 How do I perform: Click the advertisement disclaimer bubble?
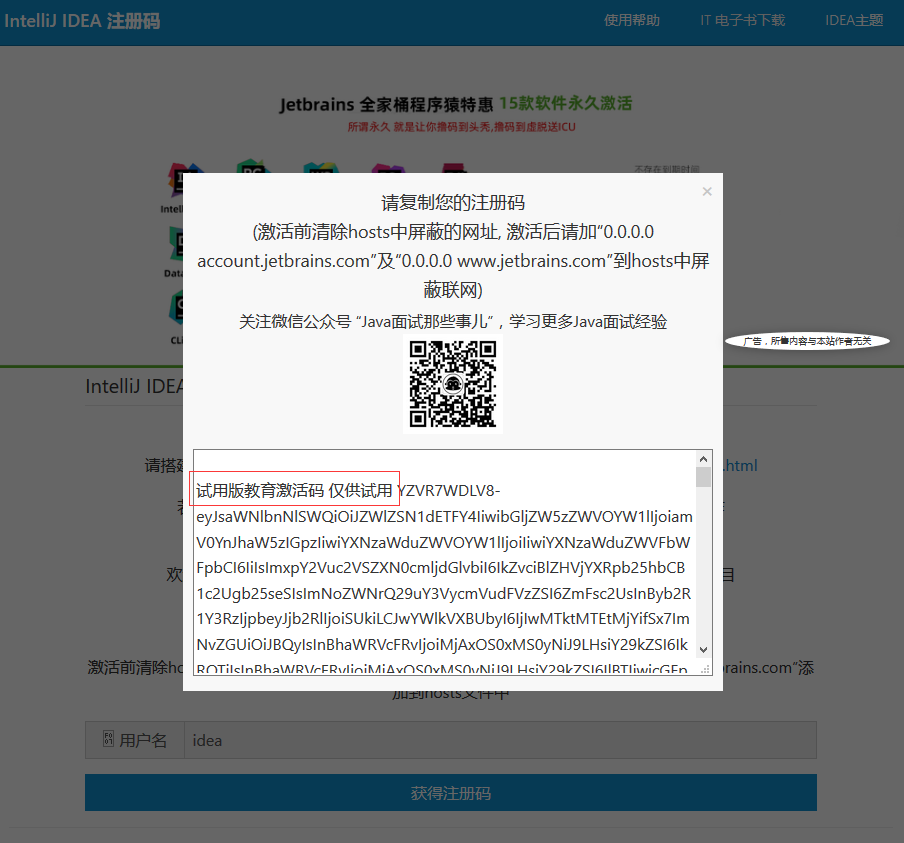pos(807,341)
